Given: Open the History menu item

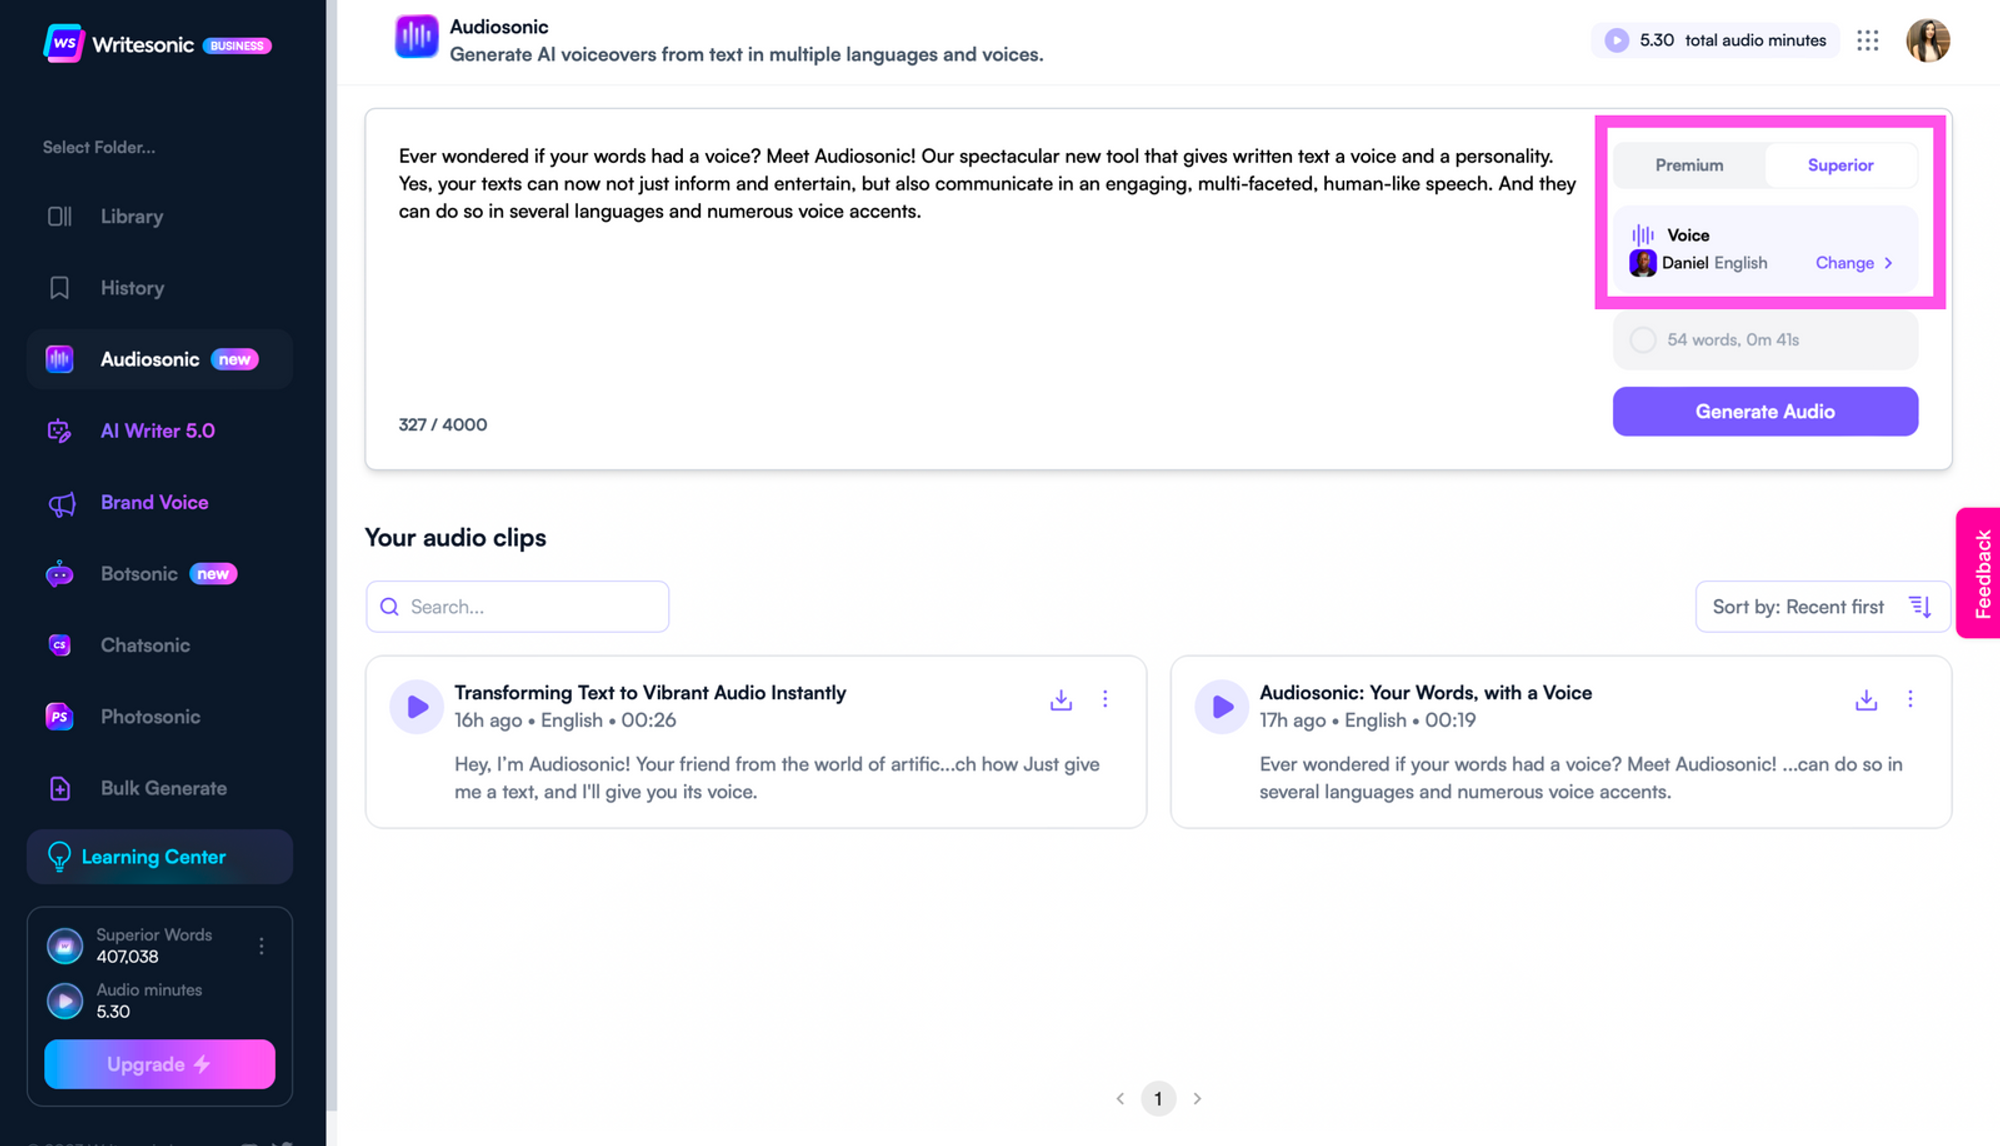Looking at the screenshot, I should [x=132, y=287].
